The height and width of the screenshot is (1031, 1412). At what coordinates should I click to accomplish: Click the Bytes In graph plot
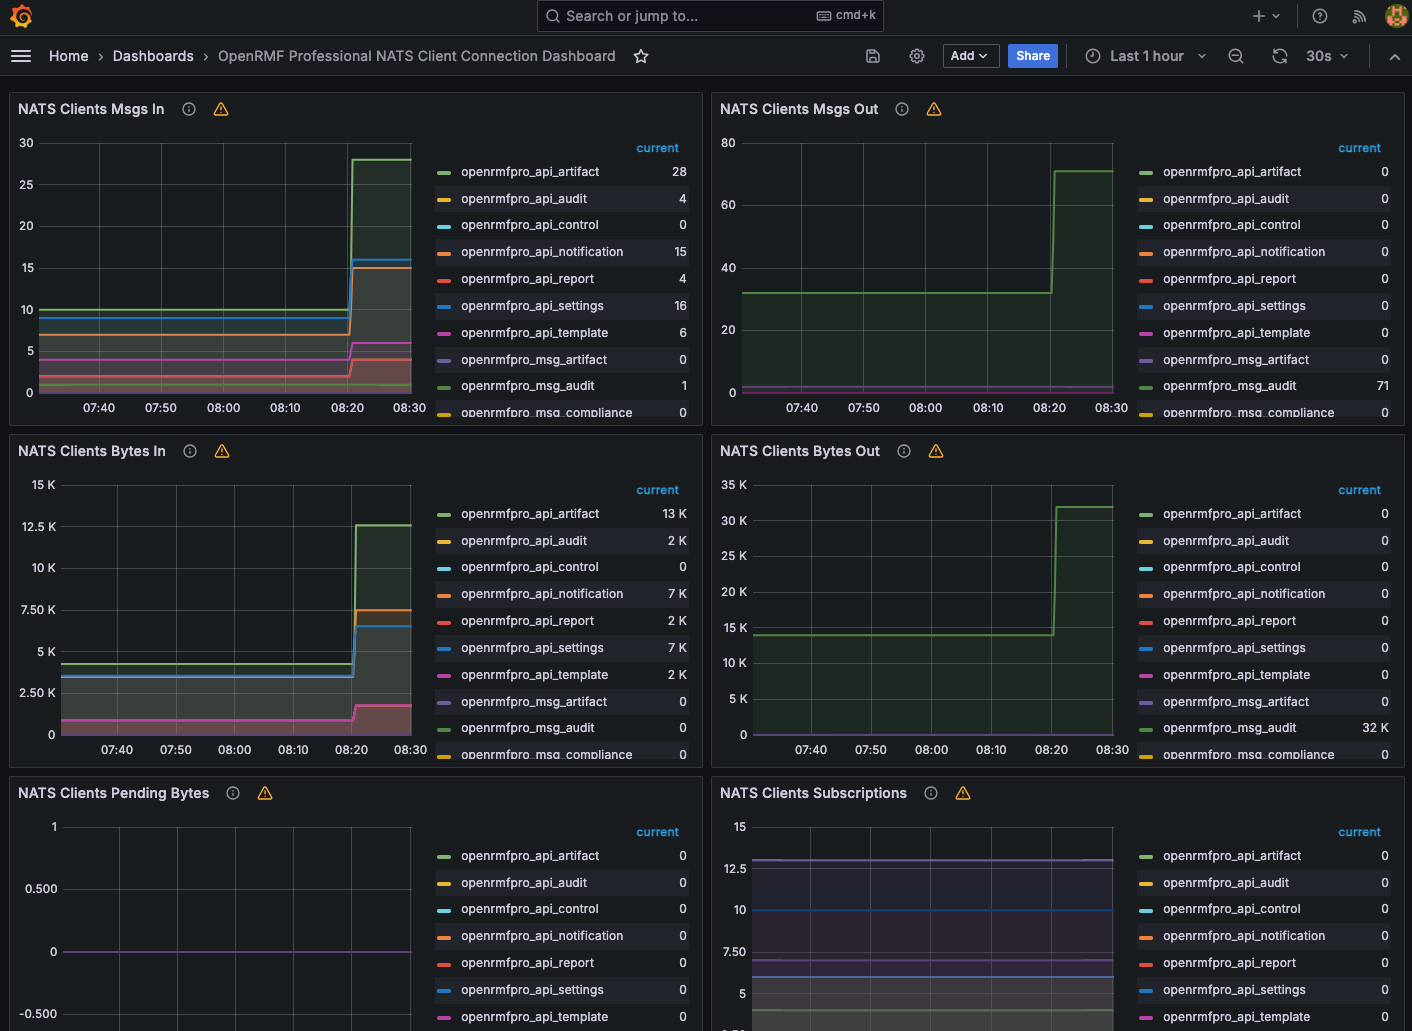(235, 610)
